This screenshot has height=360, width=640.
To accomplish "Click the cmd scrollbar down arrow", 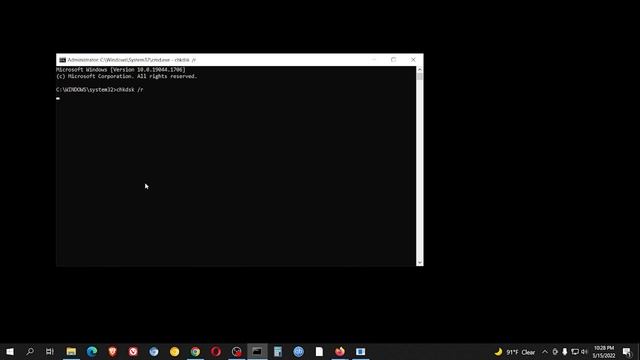I will click(420, 263).
